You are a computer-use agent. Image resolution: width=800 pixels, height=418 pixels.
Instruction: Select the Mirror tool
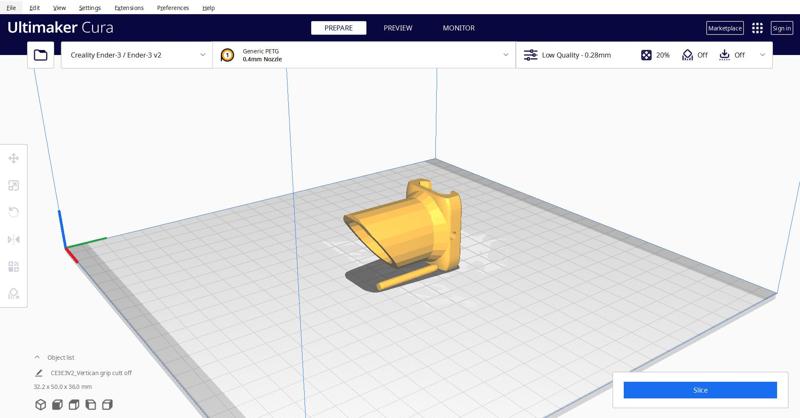(x=14, y=239)
